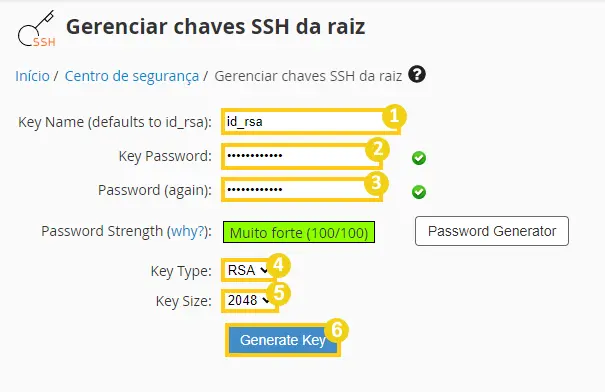Focus the Key Password field

click(302, 156)
